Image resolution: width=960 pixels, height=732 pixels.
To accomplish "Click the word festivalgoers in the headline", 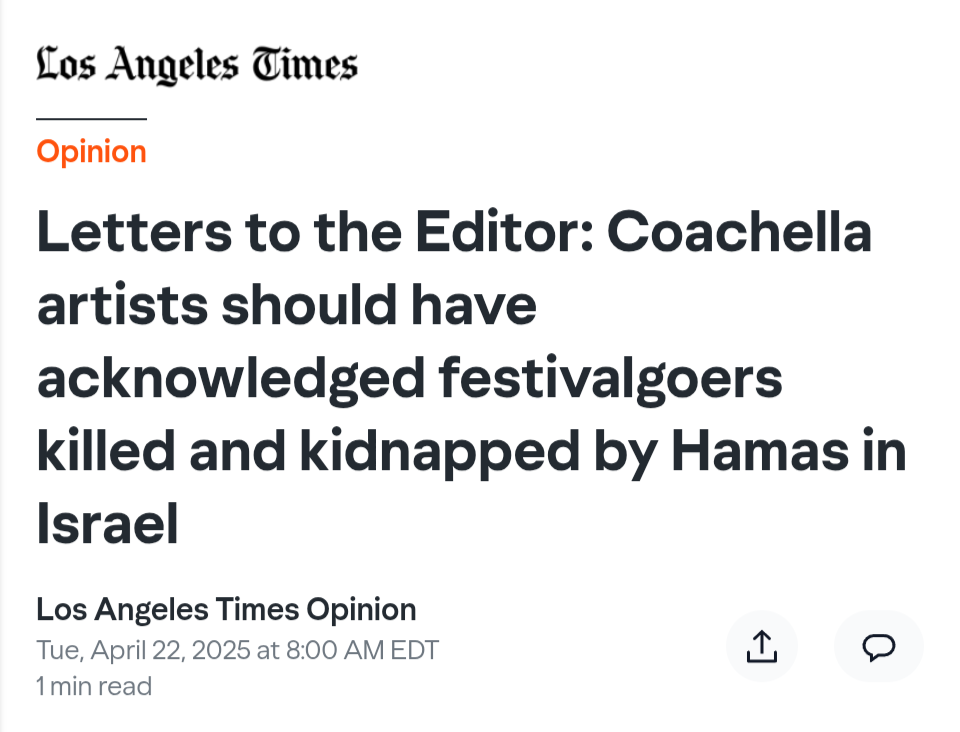I will [610, 379].
